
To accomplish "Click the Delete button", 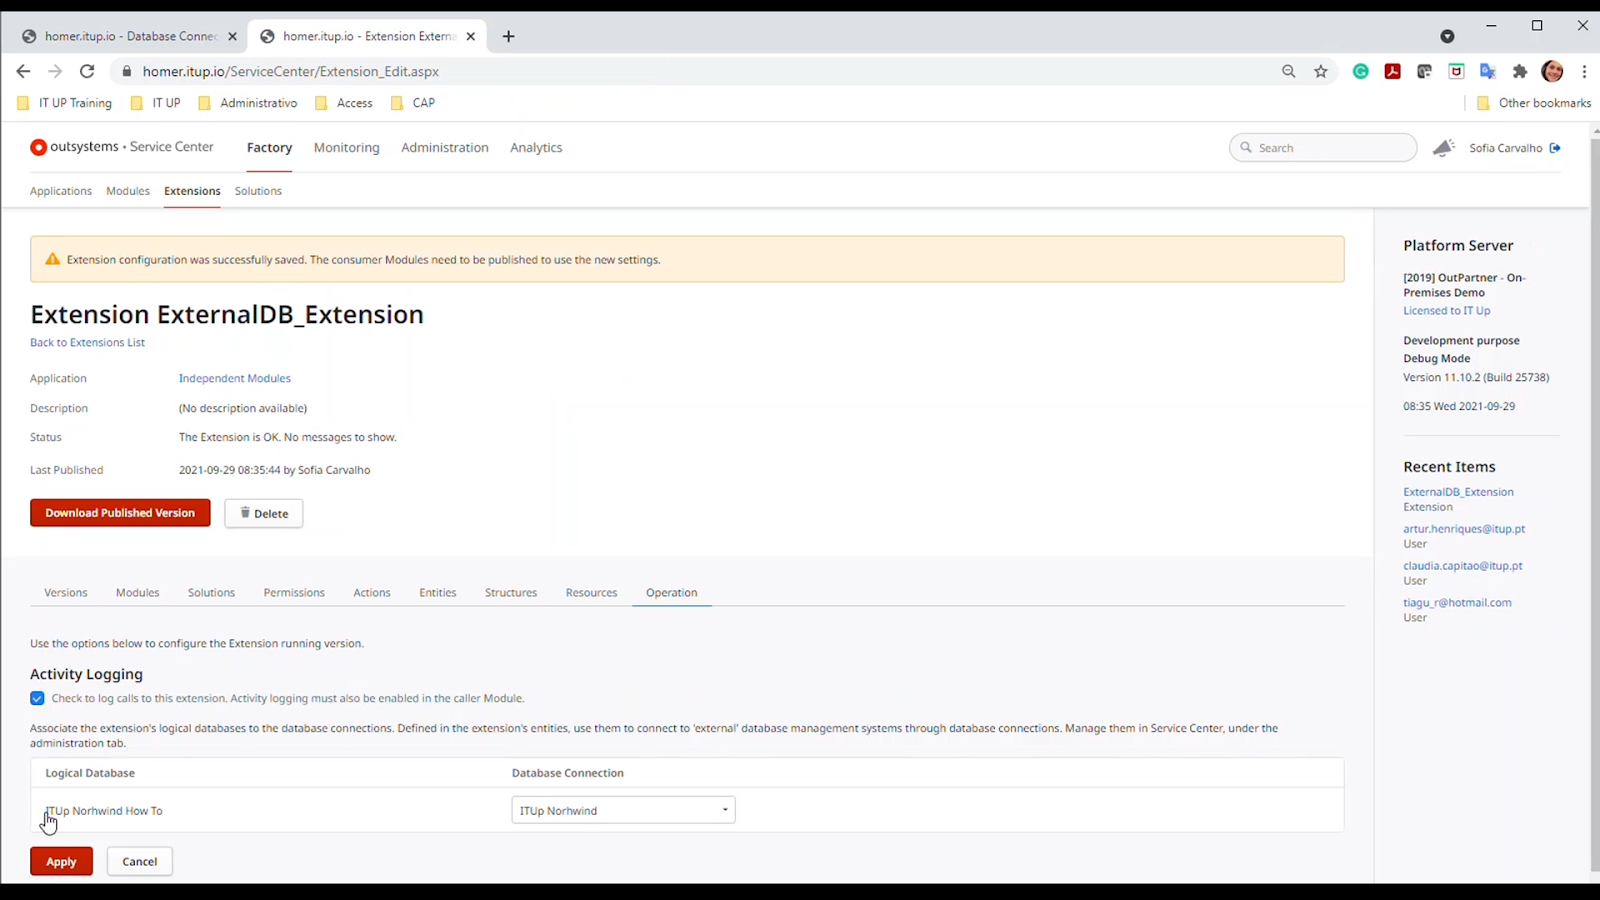I will coord(264,513).
